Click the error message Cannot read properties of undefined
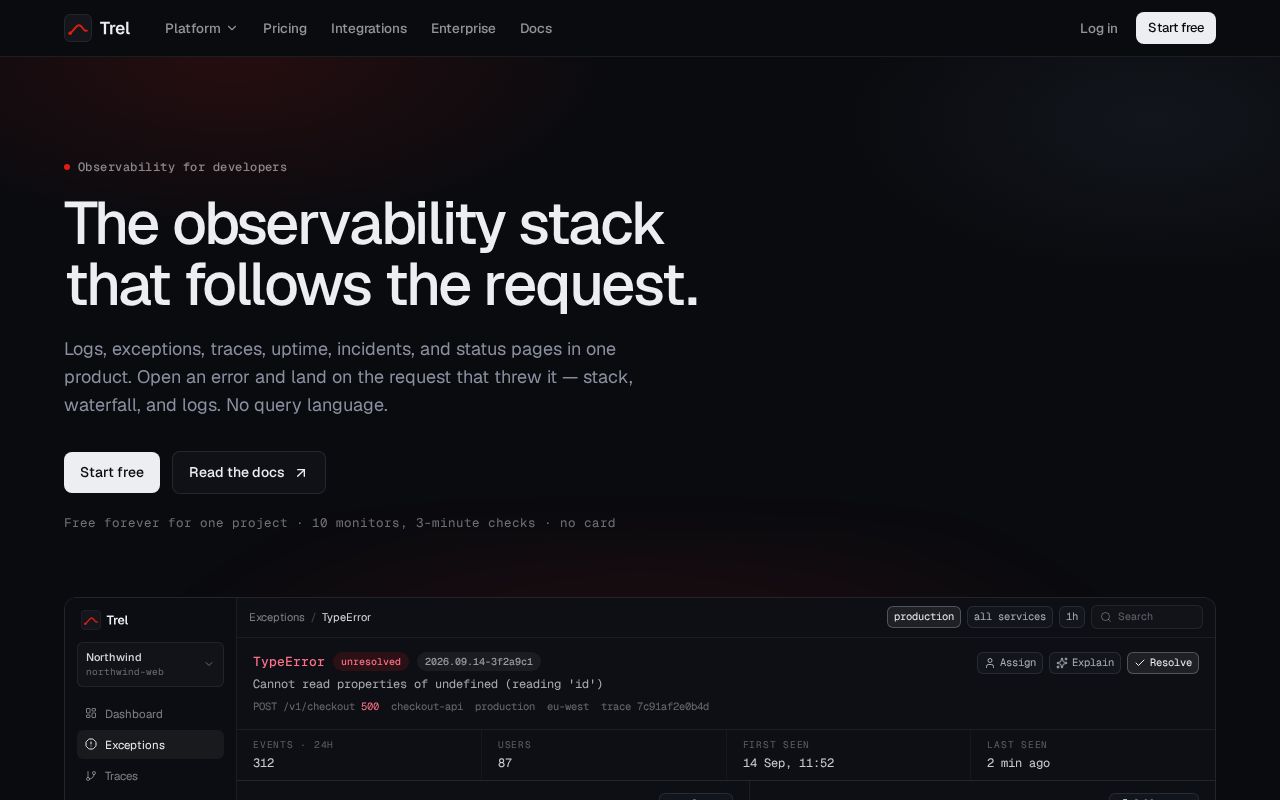The height and width of the screenshot is (800, 1280). [428, 684]
